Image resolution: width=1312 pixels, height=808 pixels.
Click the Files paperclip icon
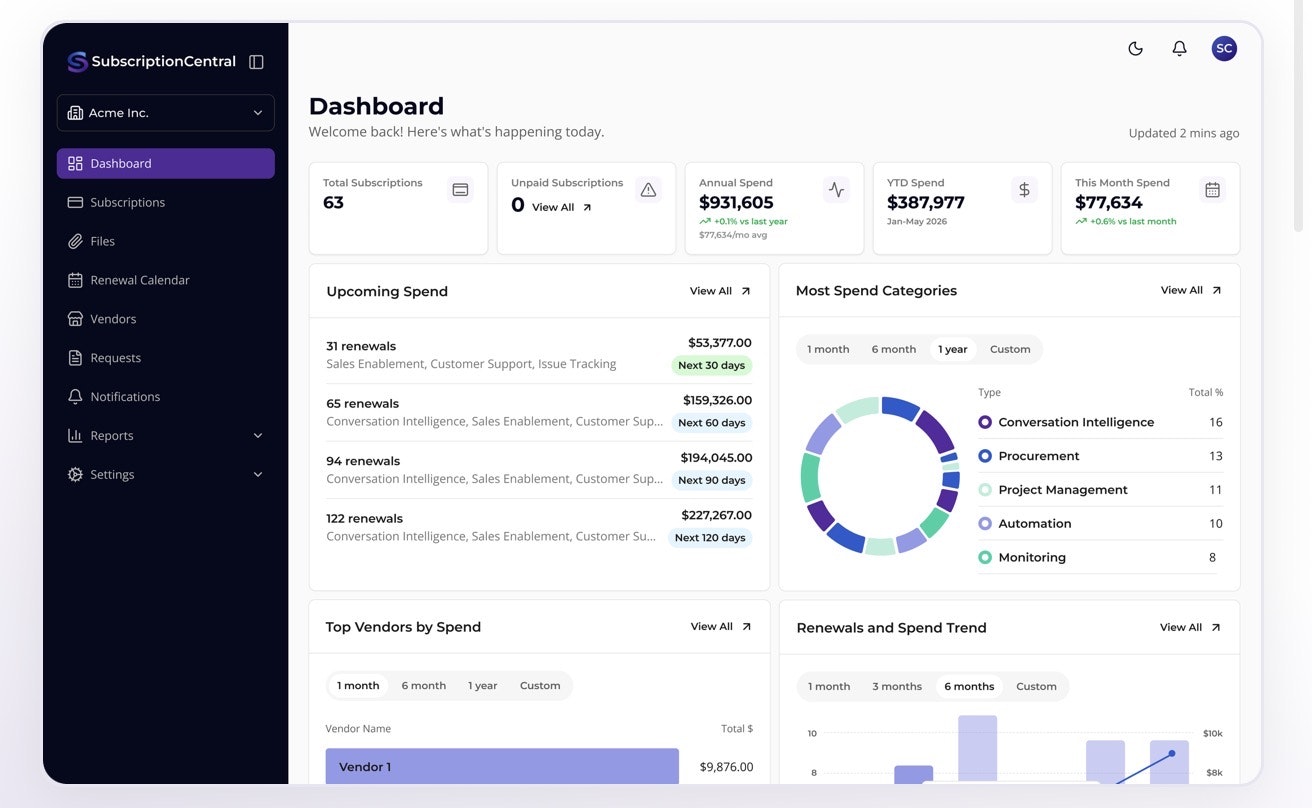tap(75, 241)
